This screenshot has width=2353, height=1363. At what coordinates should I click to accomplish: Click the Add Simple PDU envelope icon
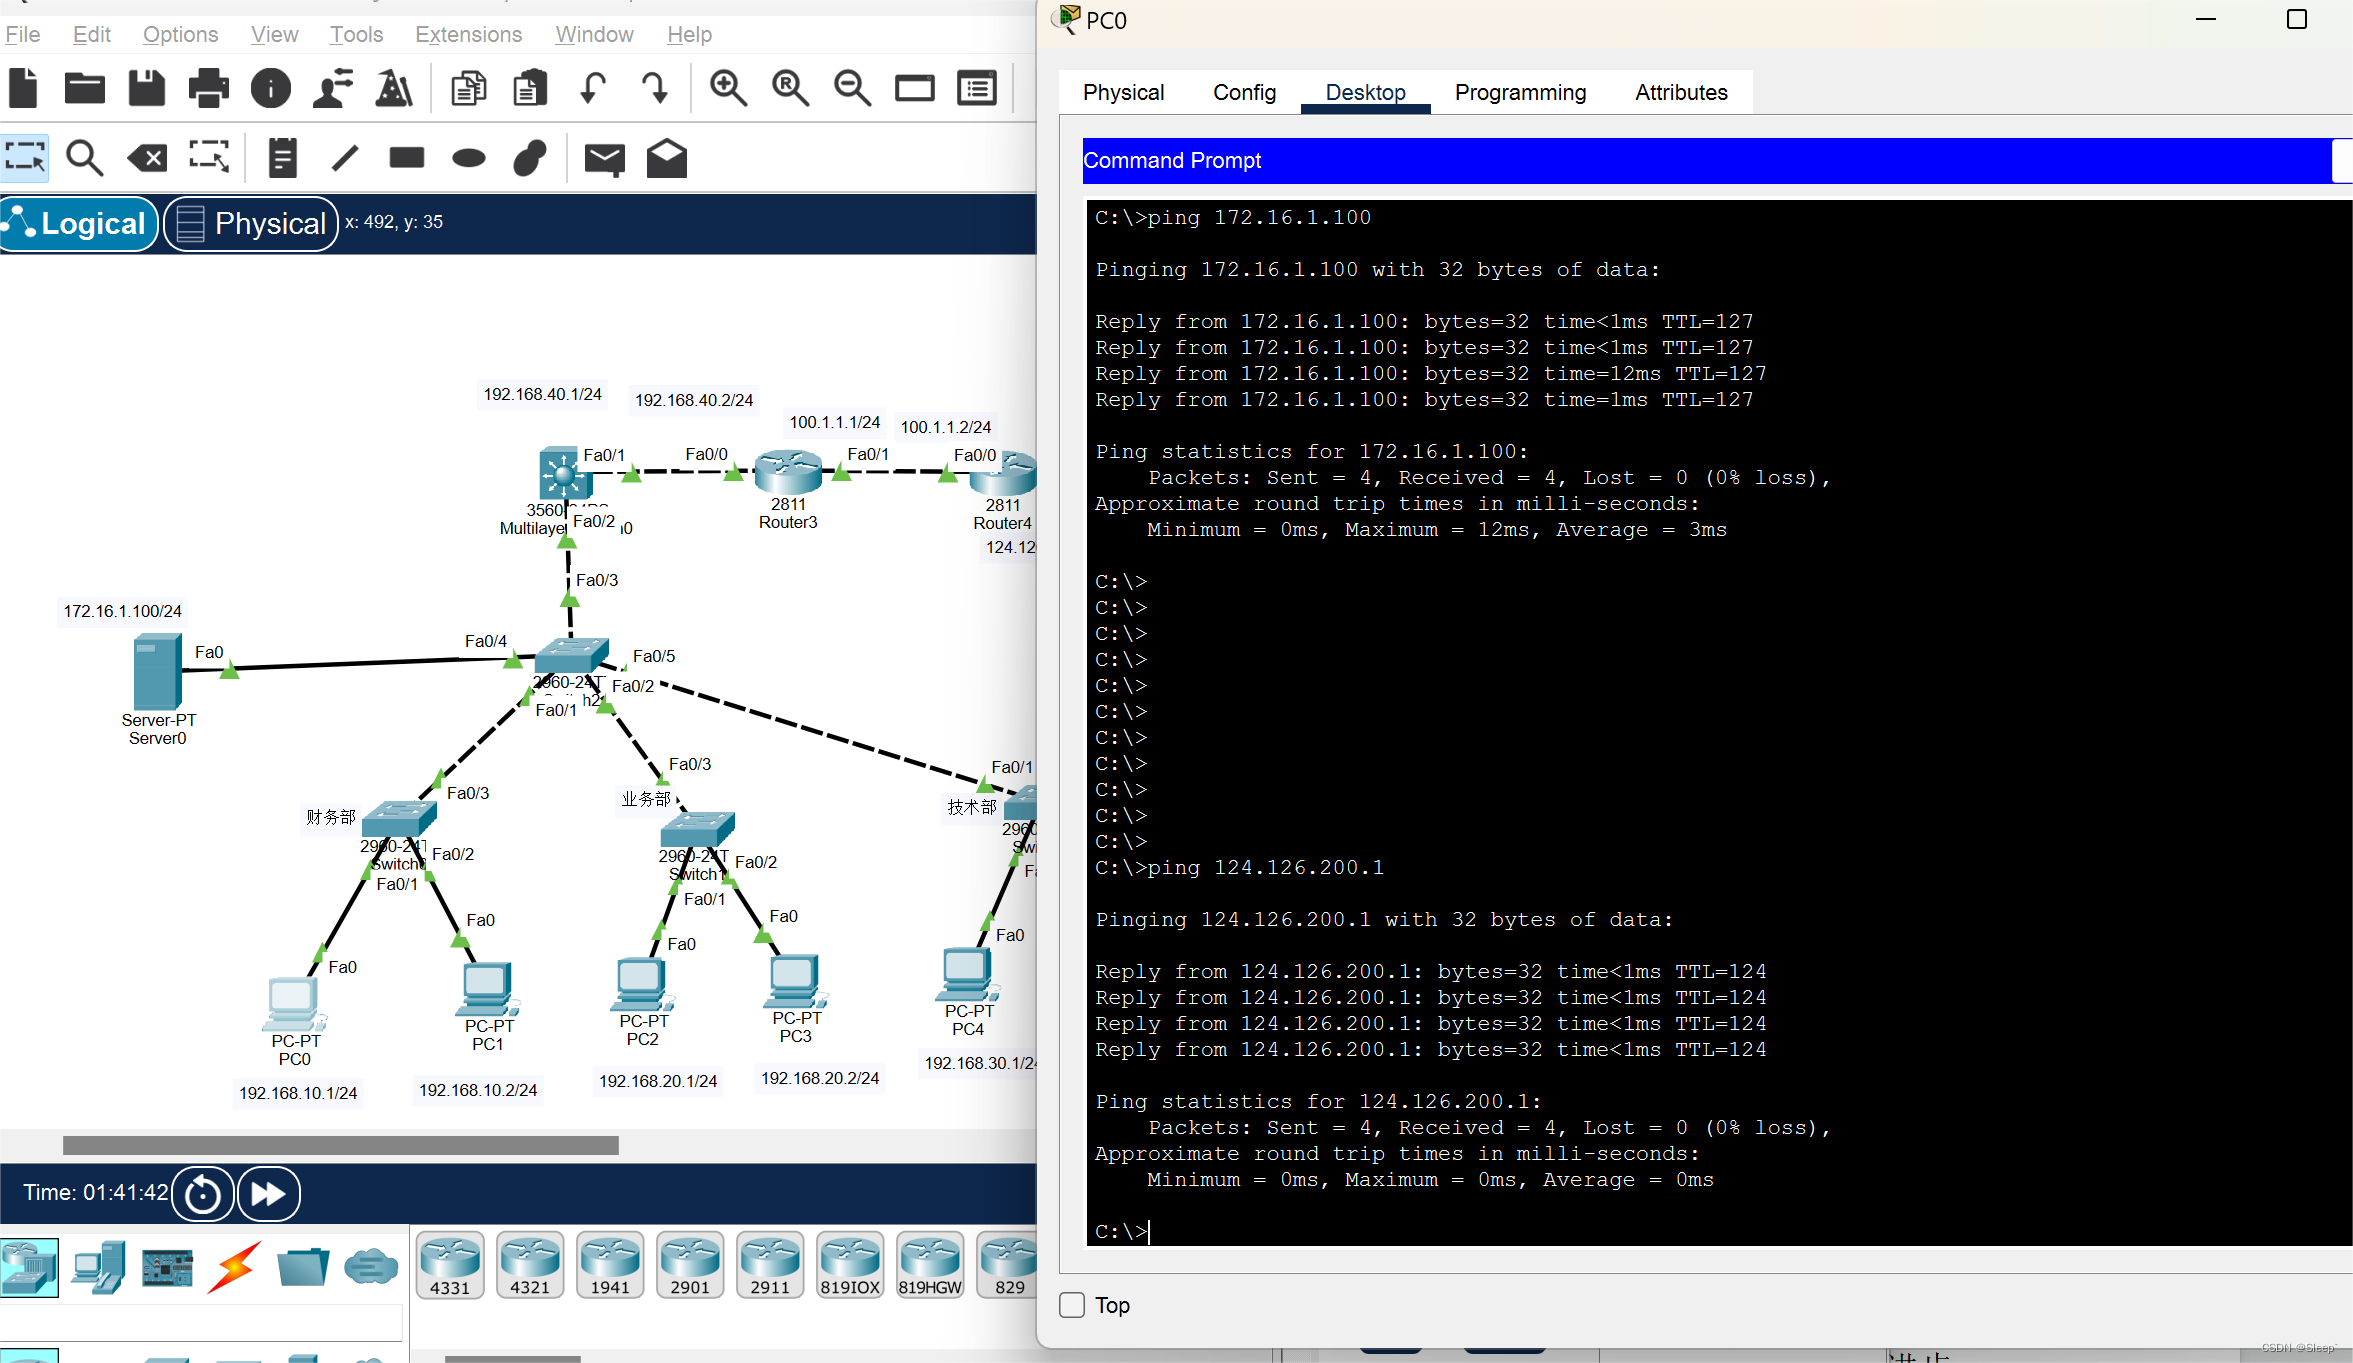point(604,158)
